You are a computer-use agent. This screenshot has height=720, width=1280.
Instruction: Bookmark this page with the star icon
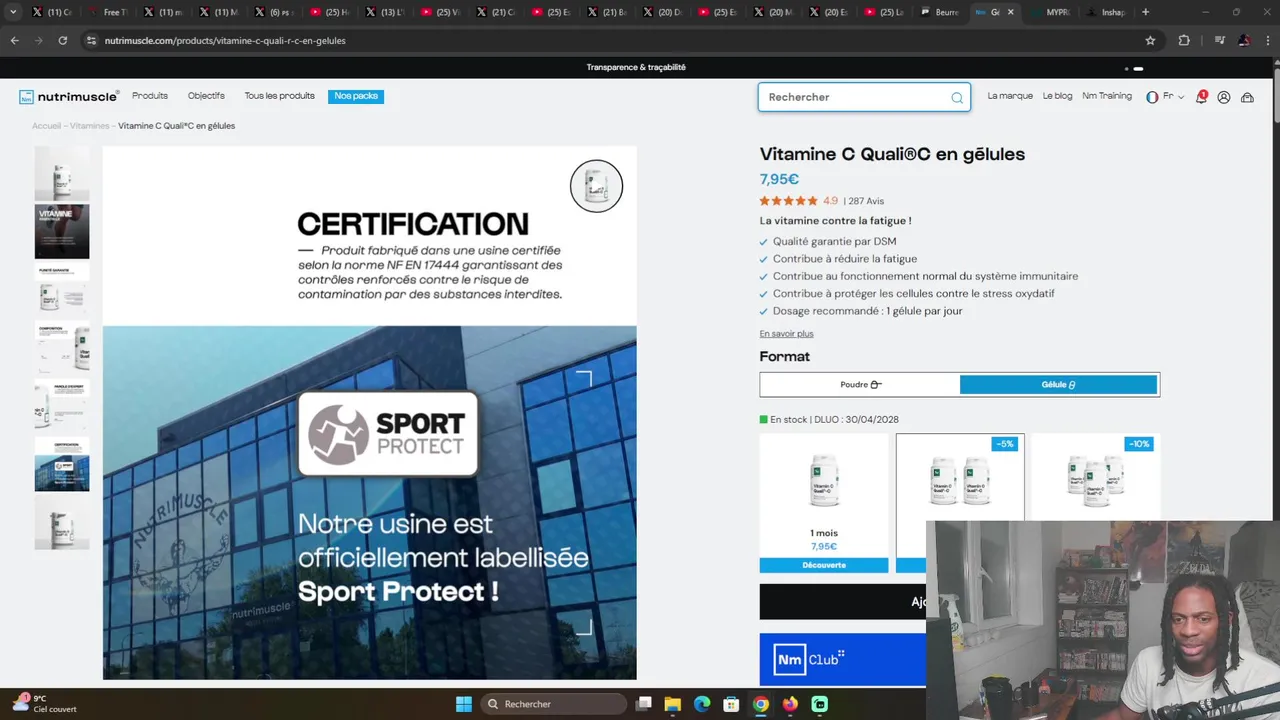tap(1150, 40)
